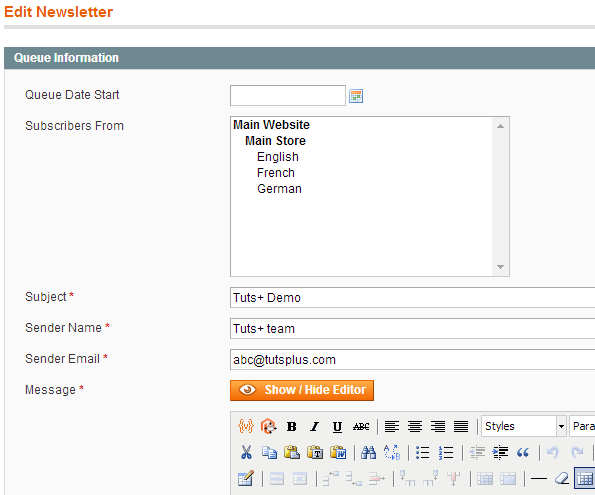Click the Insert Widget icon
The height and width of the screenshot is (495, 595).
[268, 426]
